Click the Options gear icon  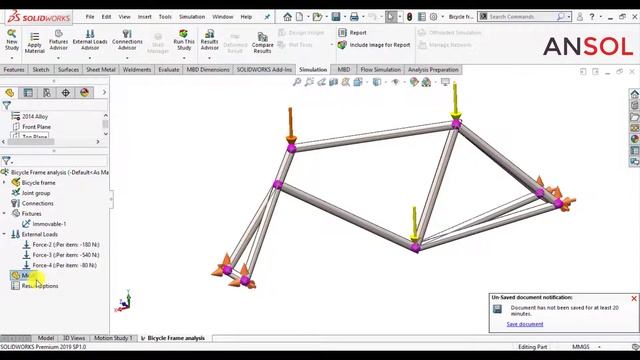[x=433, y=17]
